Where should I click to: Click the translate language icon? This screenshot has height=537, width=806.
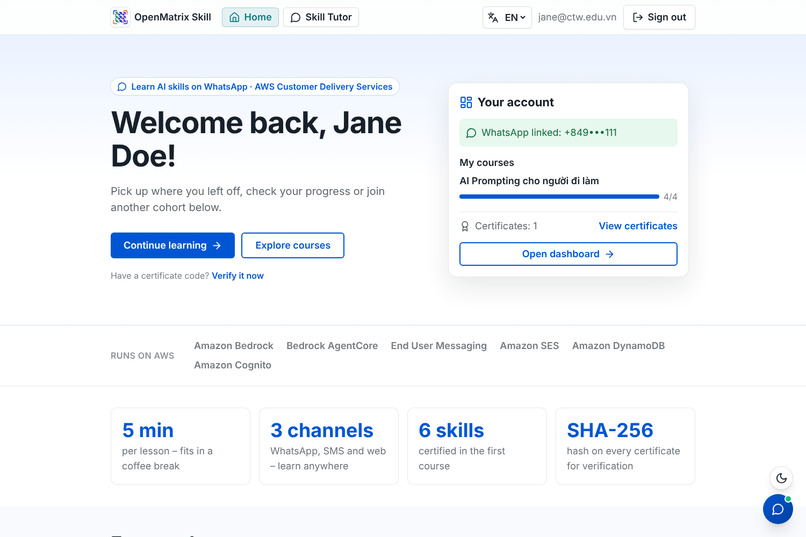click(493, 17)
